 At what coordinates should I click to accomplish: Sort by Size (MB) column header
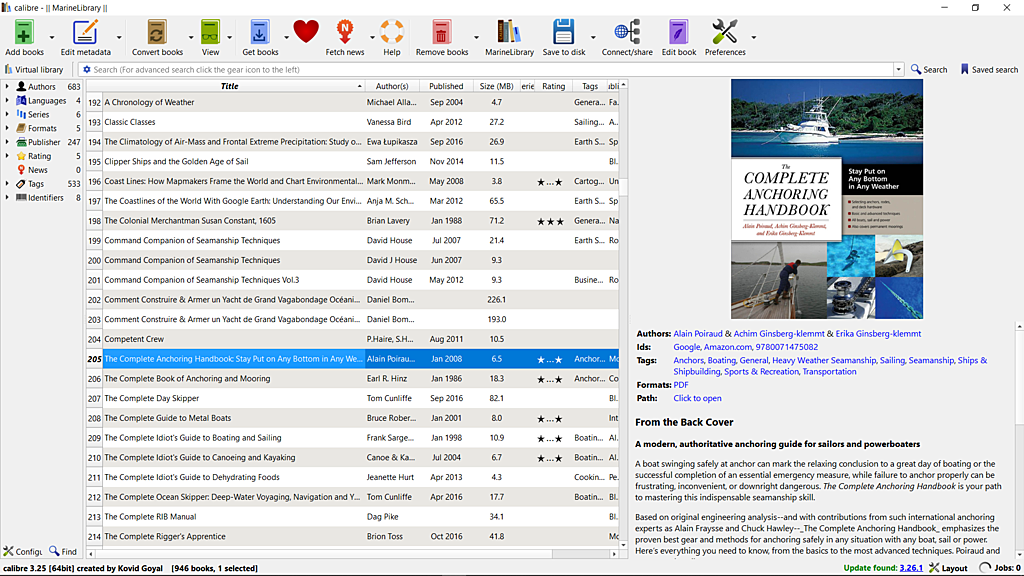496,86
